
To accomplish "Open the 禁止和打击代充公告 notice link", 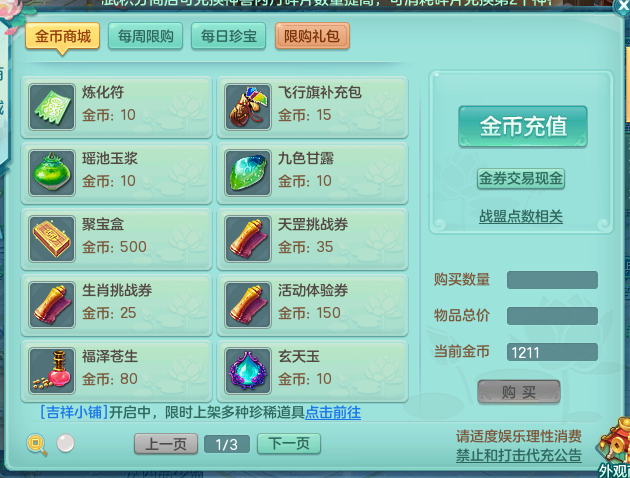I will (519, 456).
